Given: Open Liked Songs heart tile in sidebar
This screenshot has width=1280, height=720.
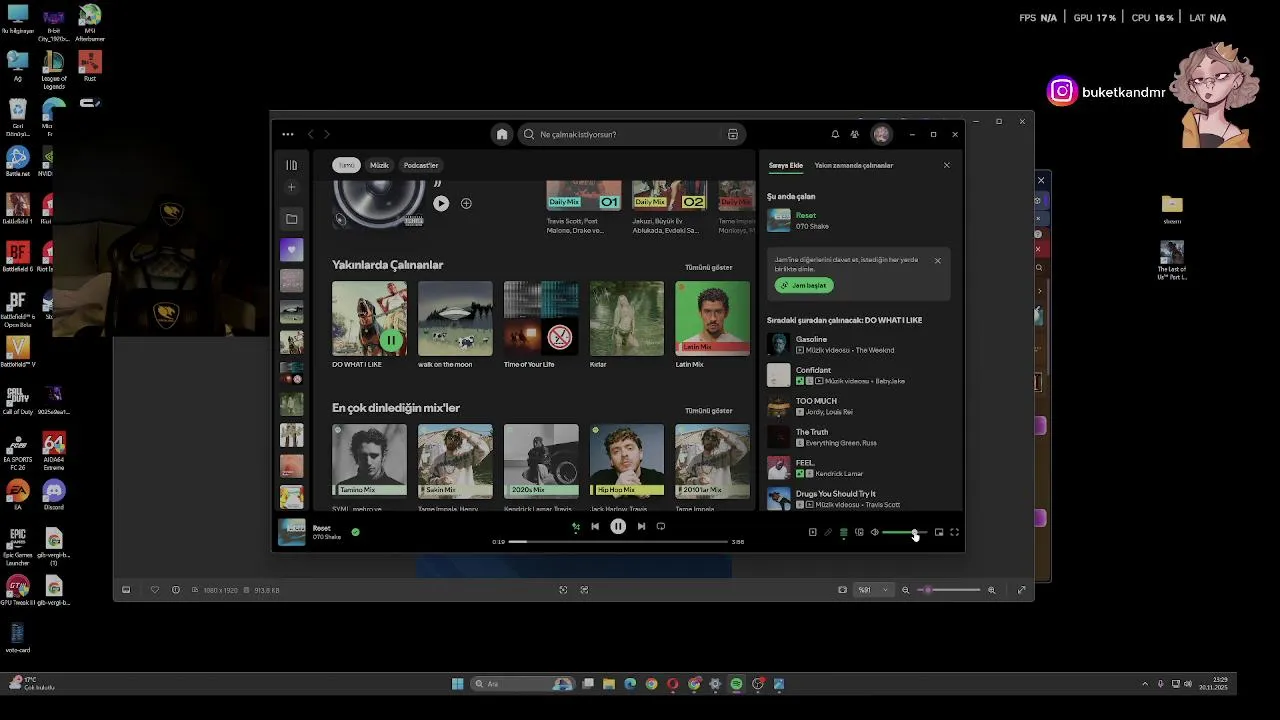Looking at the screenshot, I should coord(291,250).
